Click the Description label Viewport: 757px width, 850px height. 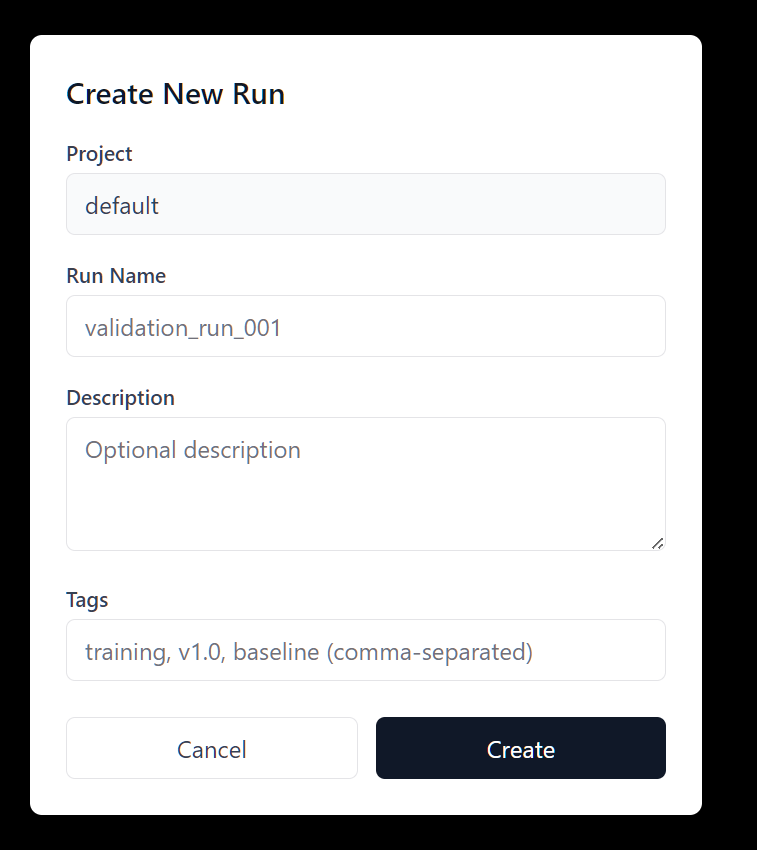[x=120, y=398]
